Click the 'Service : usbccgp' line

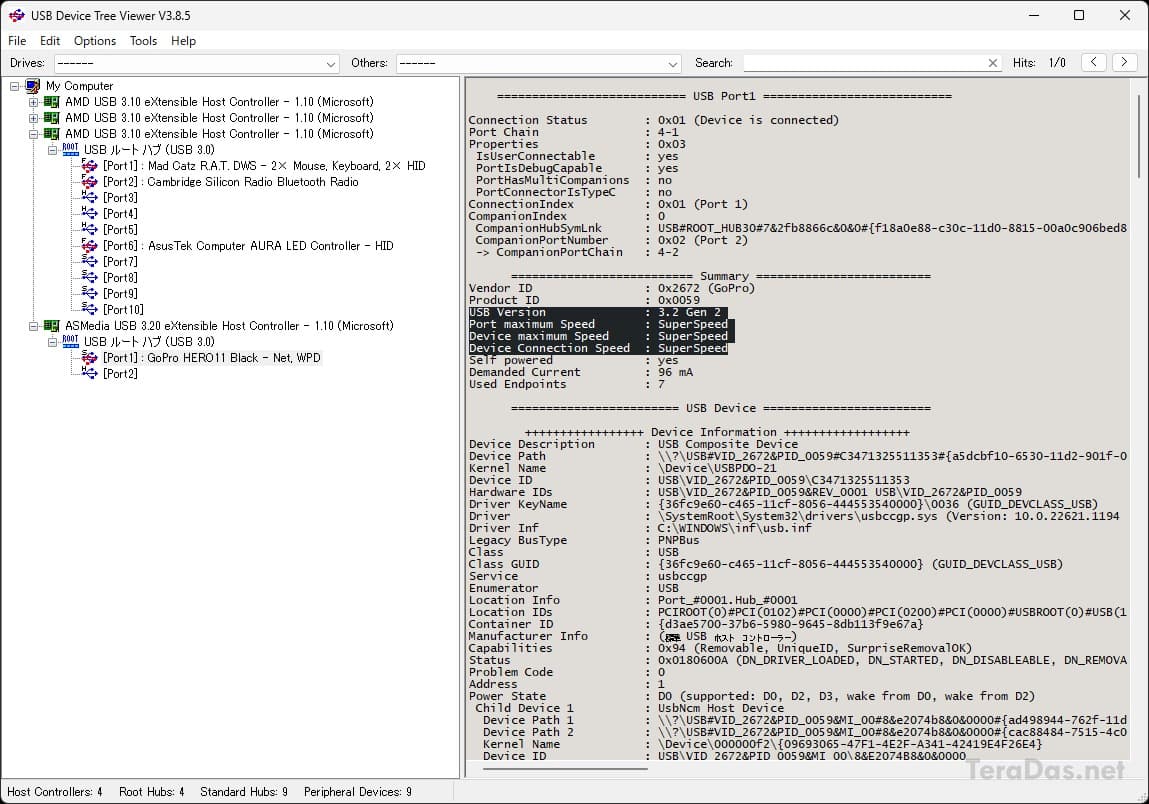pyautogui.click(x=588, y=576)
